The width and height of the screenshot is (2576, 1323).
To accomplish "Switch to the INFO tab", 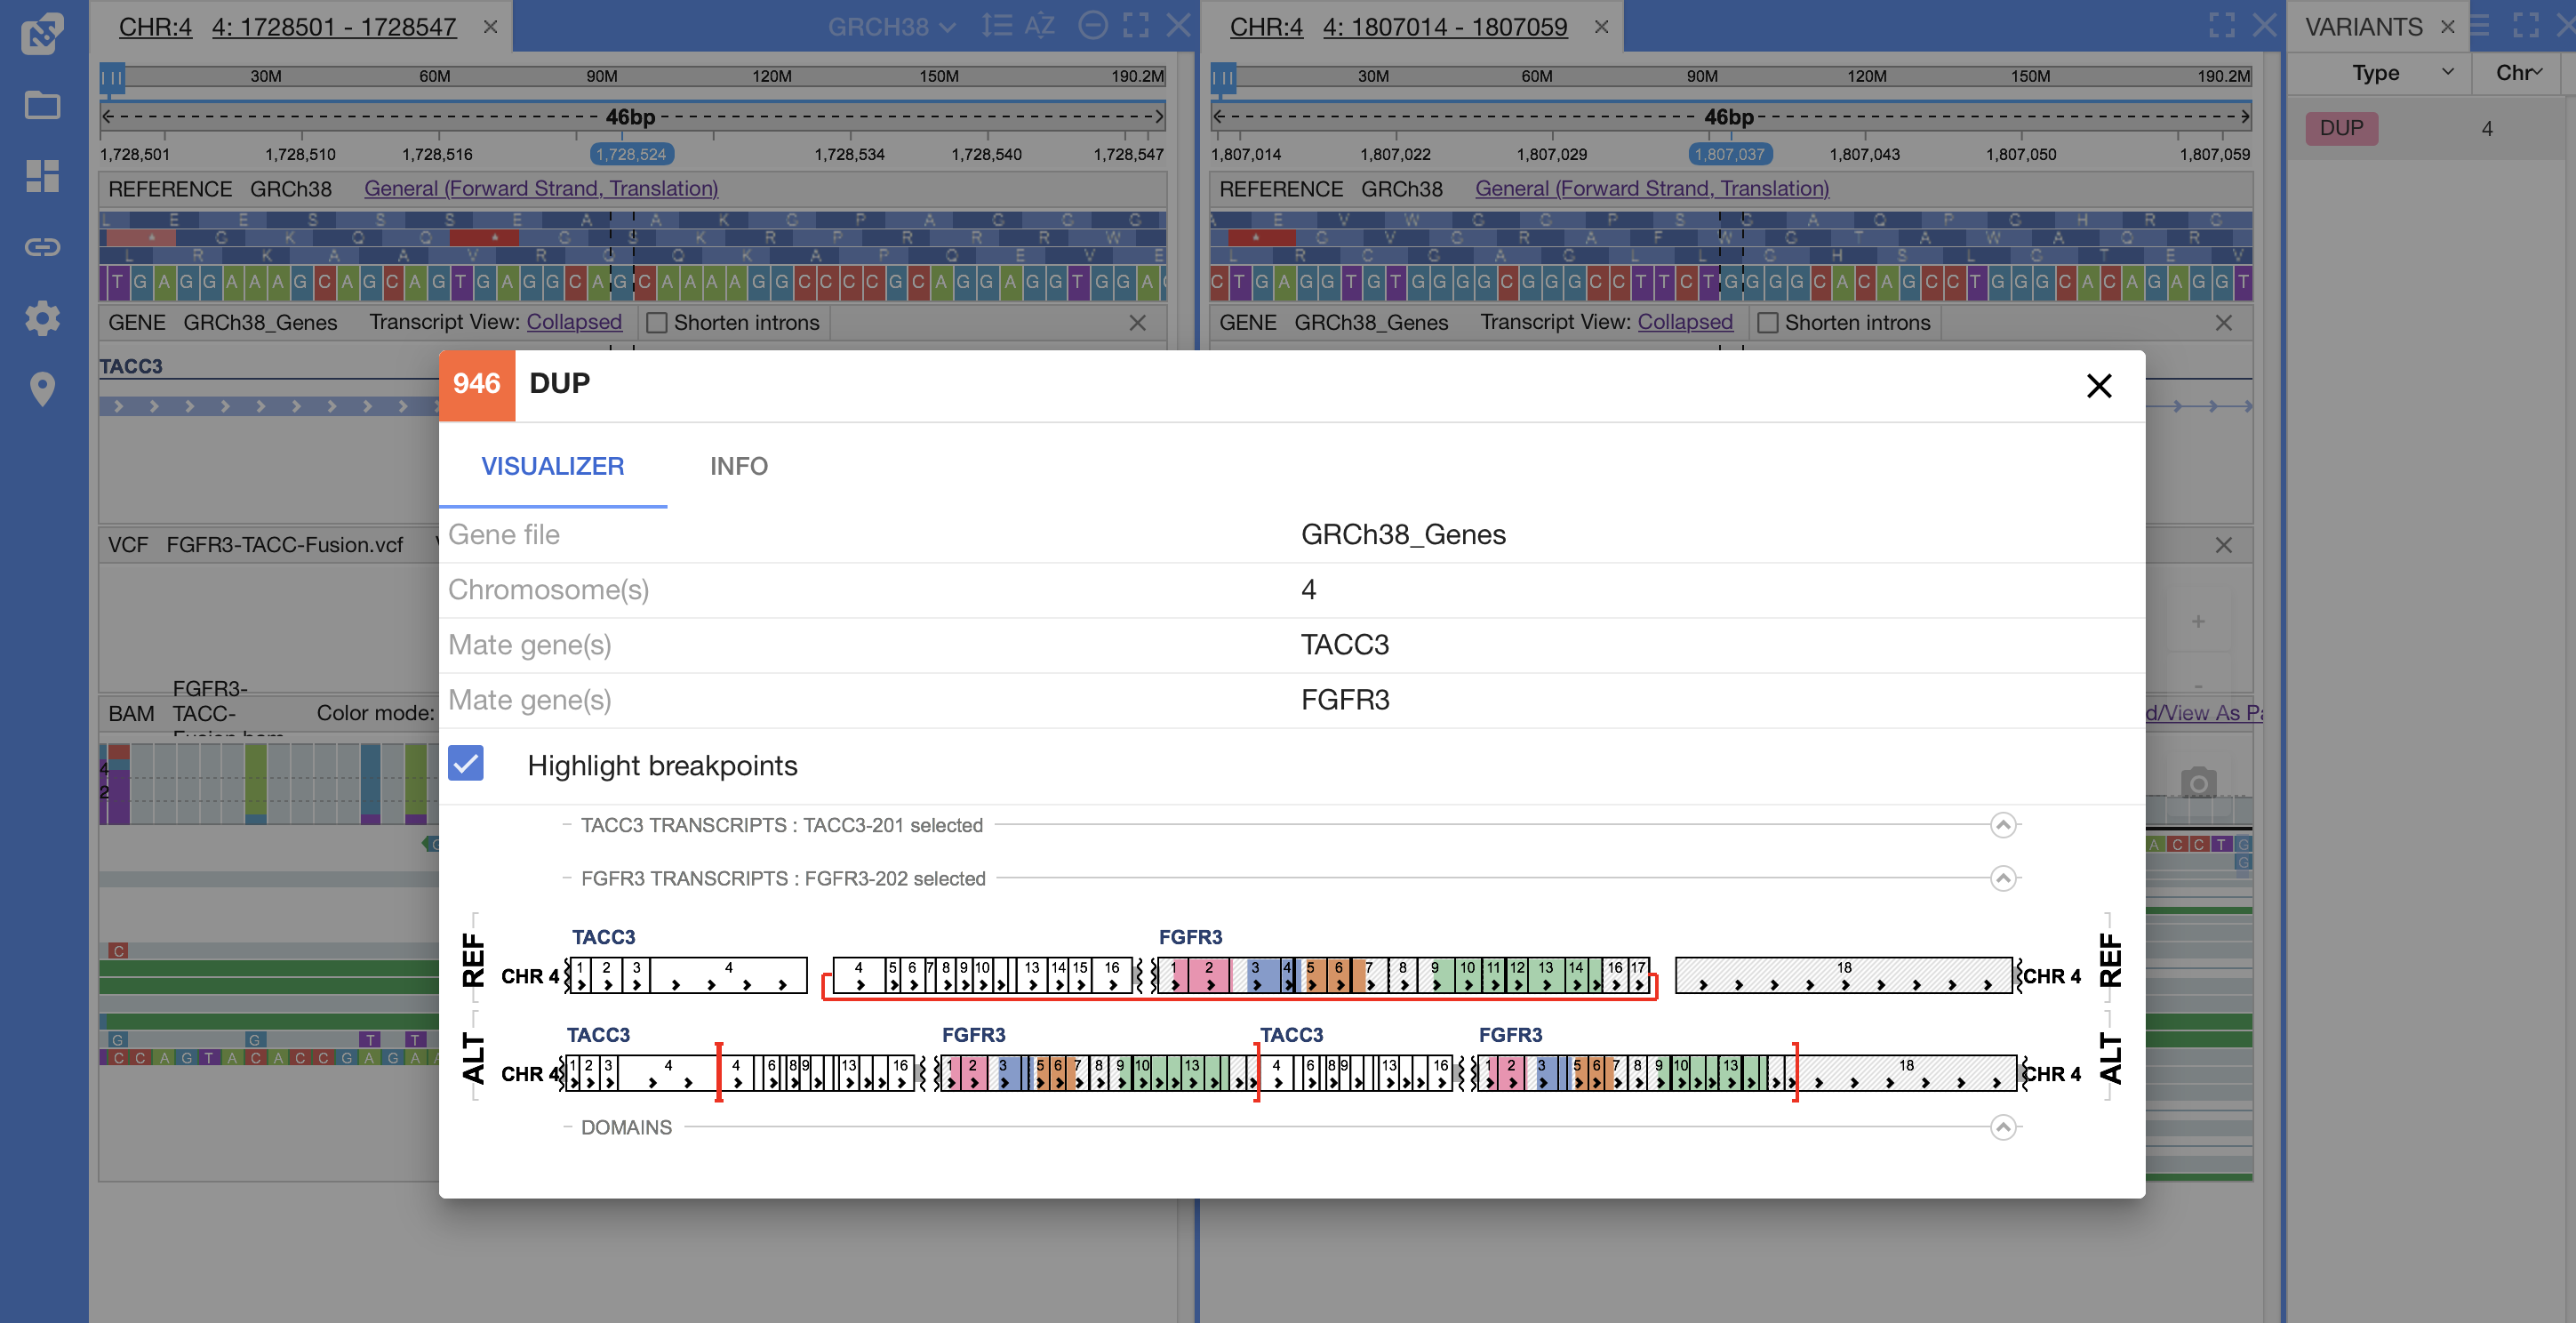I will tap(738, 466).
